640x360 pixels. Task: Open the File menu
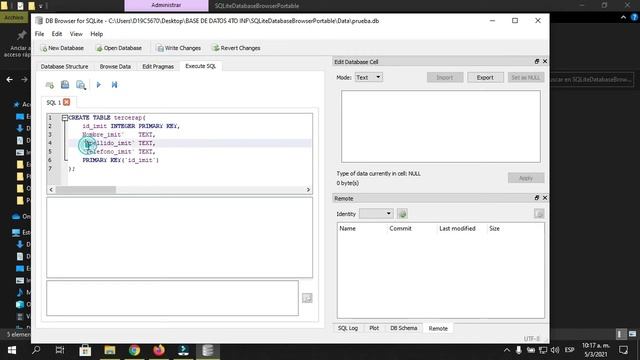[x=40, y=34]
